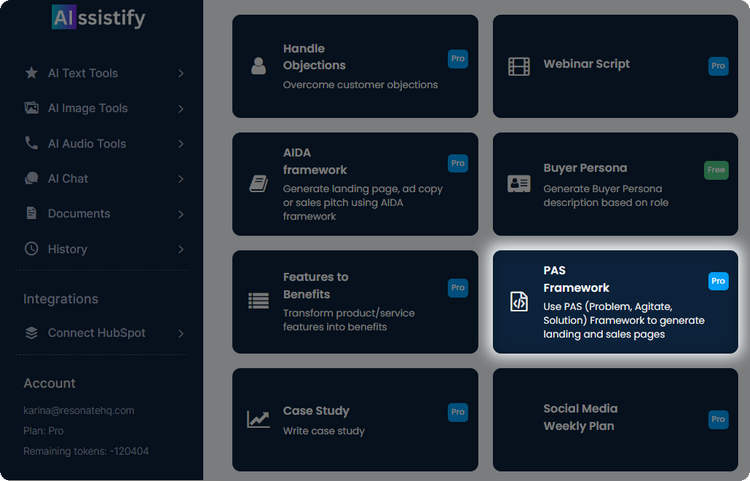
Task: Click the star icon beside AI Text Tools
Action: coord(31,73)
